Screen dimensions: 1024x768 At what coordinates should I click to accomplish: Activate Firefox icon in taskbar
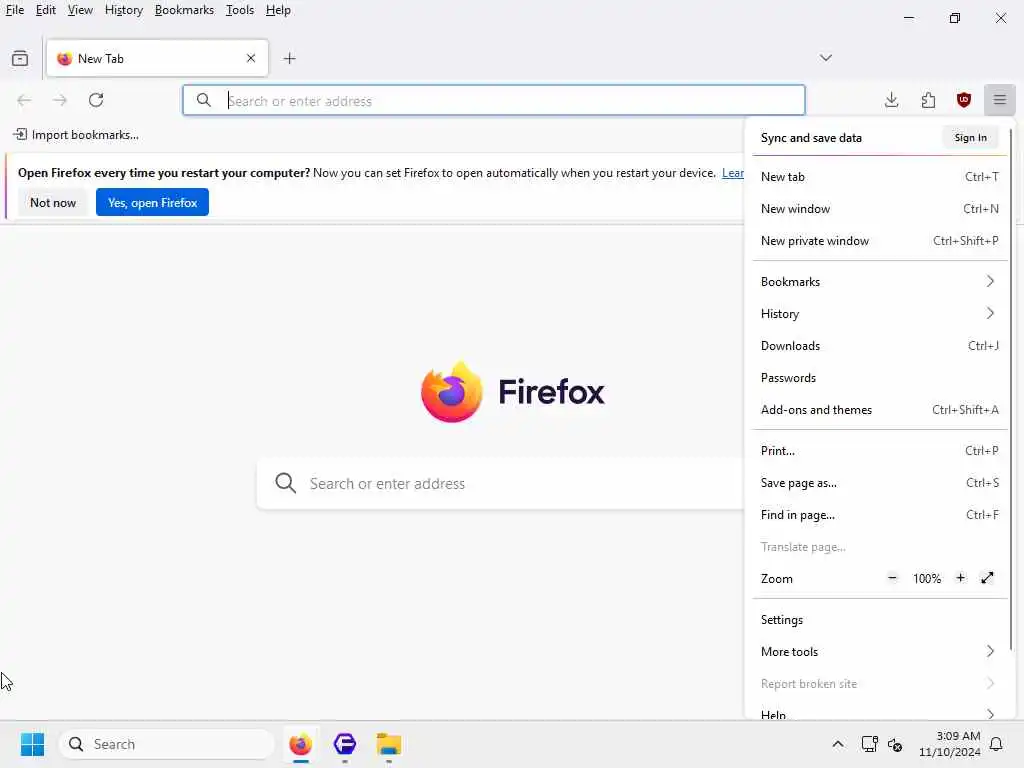tap(300, 744)
